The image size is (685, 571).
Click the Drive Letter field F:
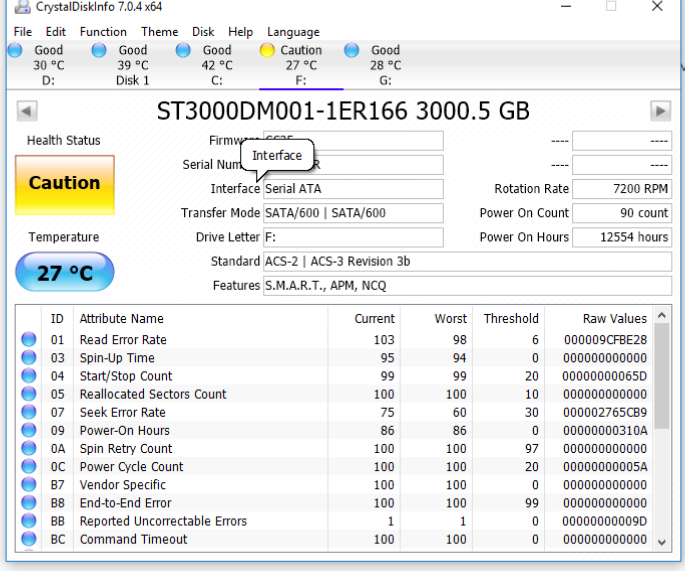coord(353,237)
